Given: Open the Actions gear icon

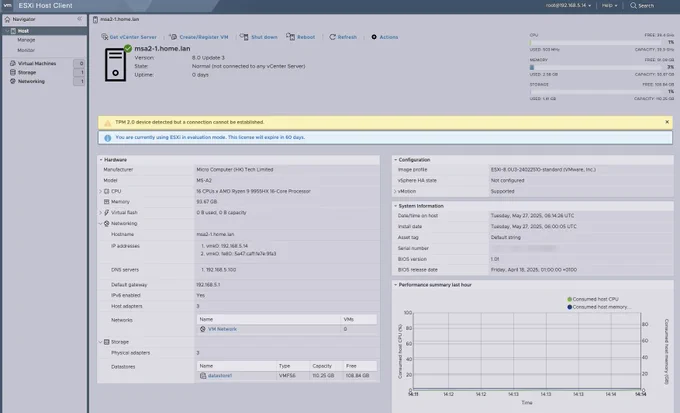Looking at the screenshot, I should (374, 37).
